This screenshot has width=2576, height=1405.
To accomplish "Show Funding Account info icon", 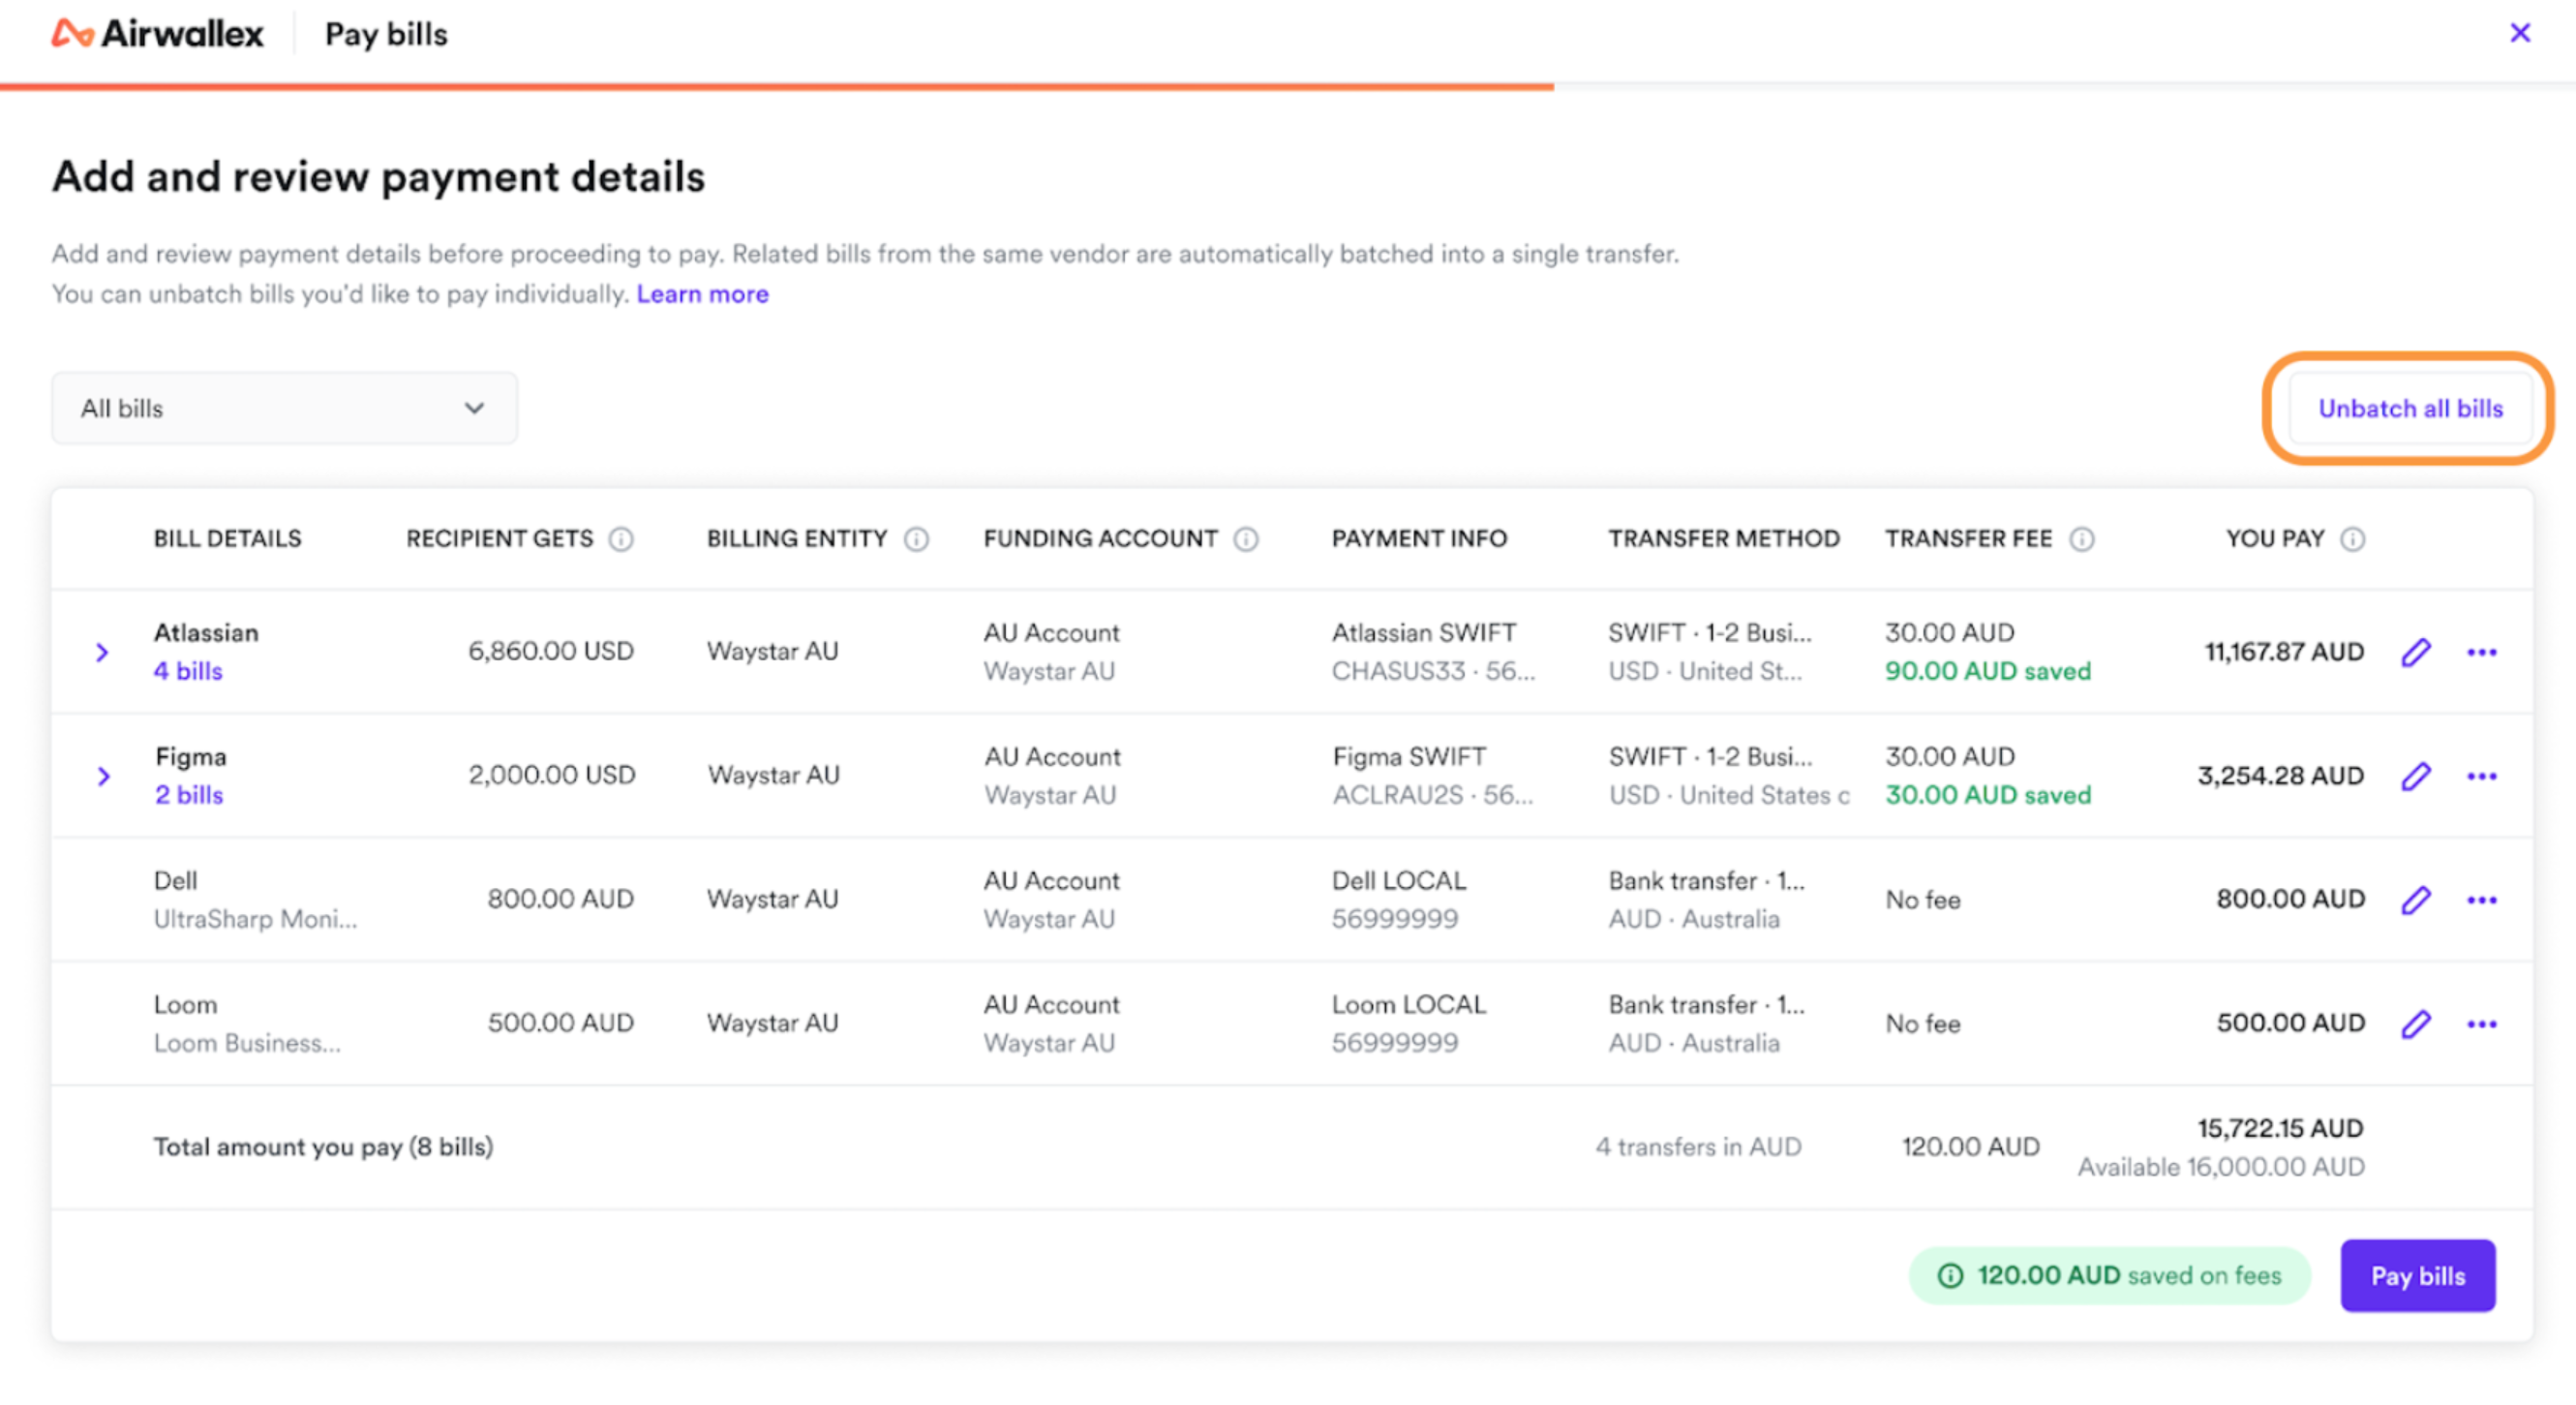I will [x=1246, y=539].
